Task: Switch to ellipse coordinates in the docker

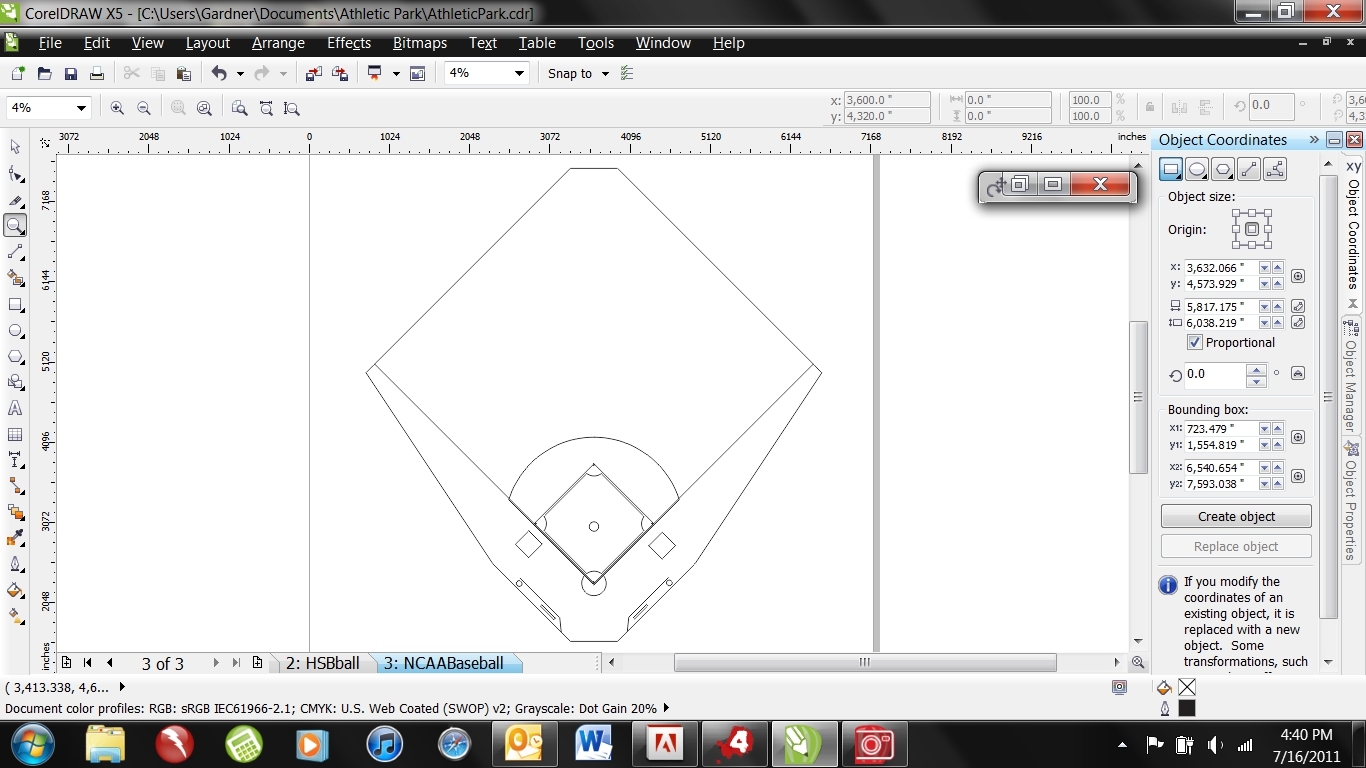Action: coord(1197,169)
